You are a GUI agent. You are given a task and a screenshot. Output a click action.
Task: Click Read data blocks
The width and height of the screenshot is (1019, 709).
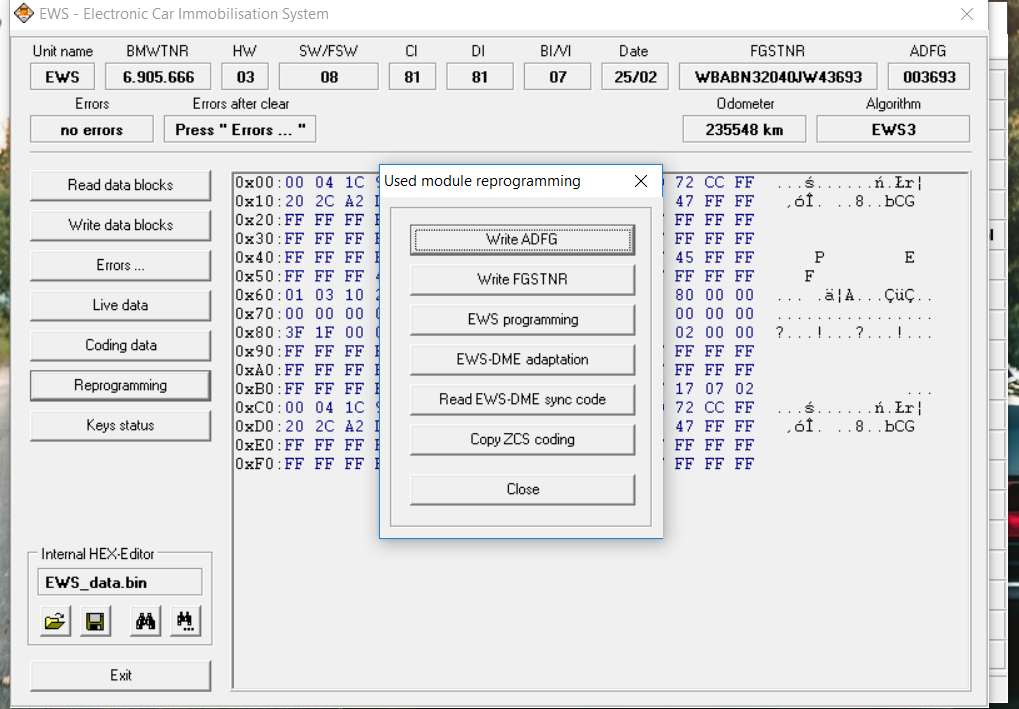point(120,185)
